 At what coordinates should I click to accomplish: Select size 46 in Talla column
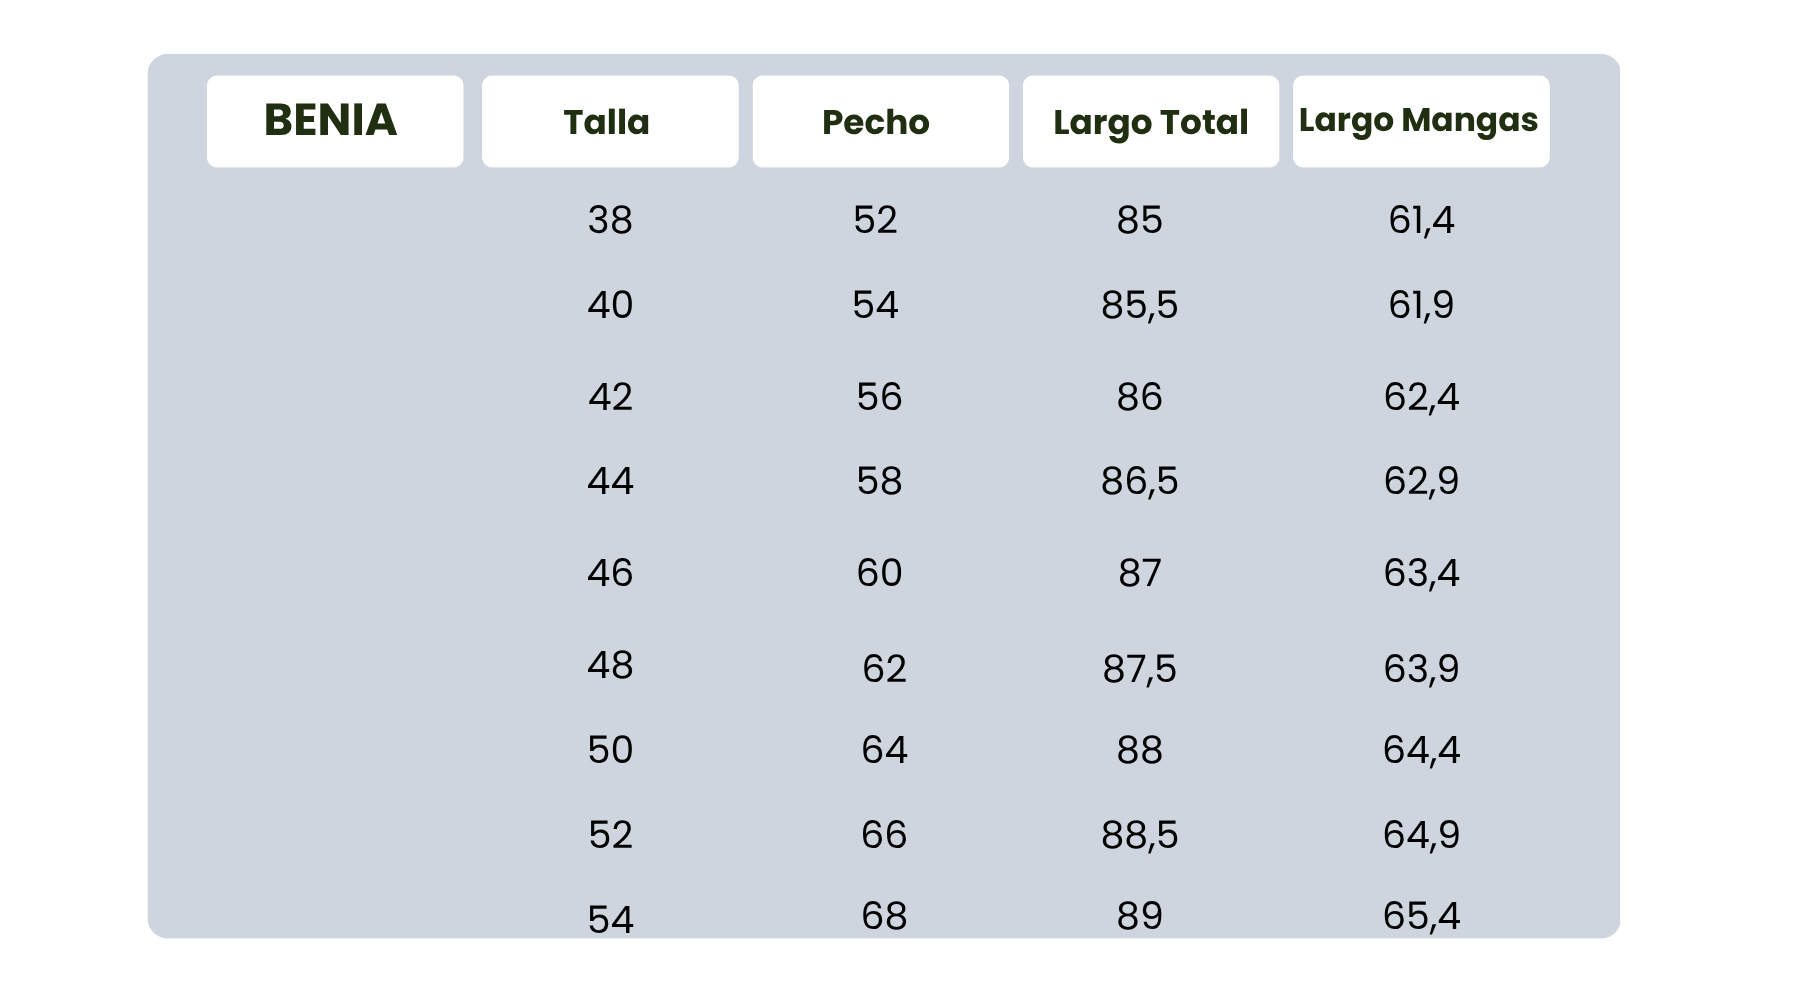pyautogui.click(x=610, y=573)
